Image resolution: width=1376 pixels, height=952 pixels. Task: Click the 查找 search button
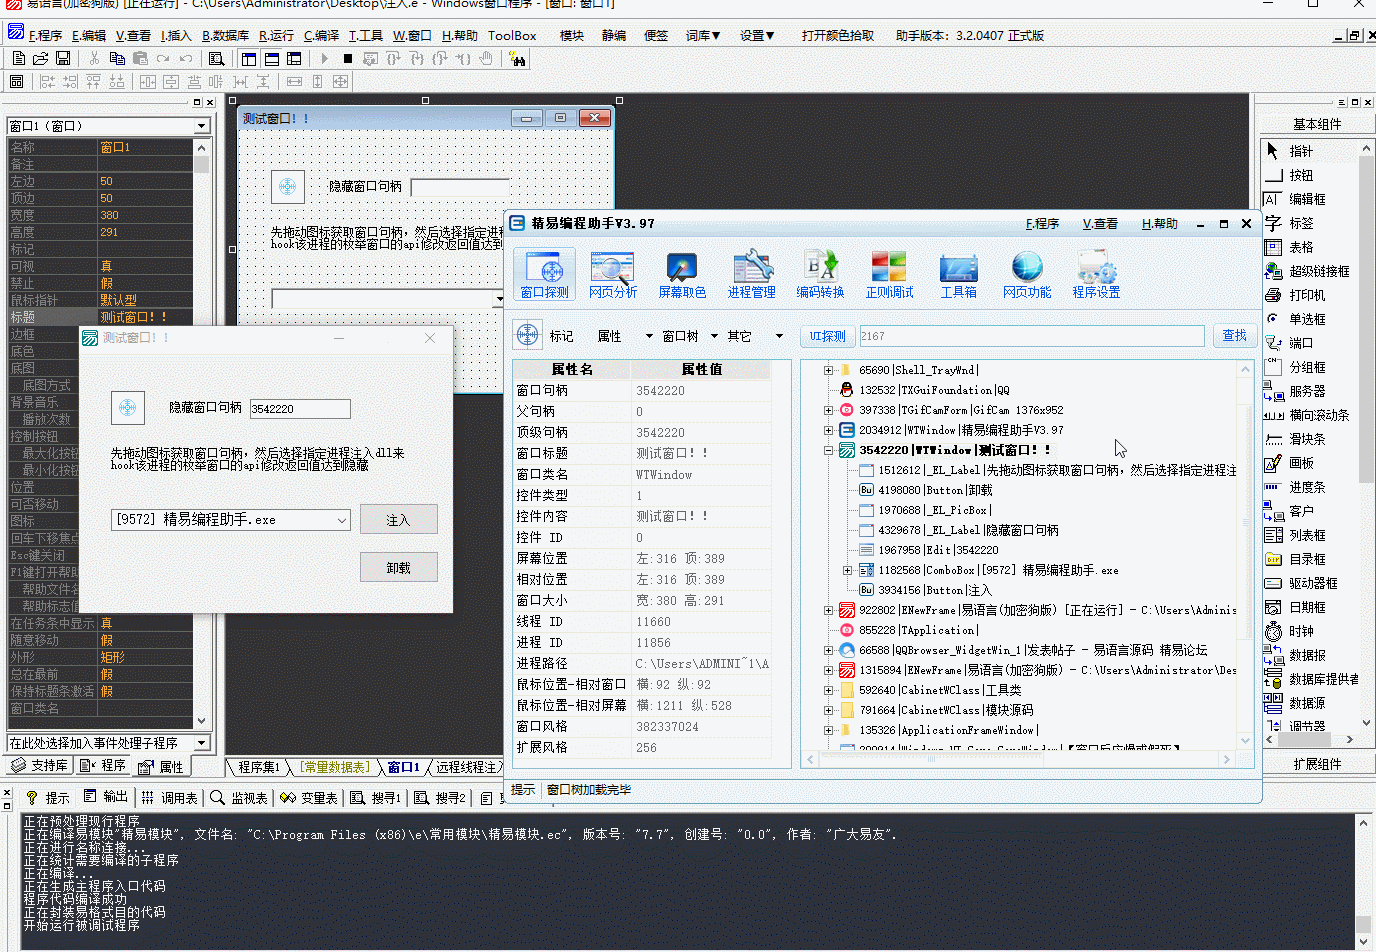pyautogui.click(x=1235, y=336)
